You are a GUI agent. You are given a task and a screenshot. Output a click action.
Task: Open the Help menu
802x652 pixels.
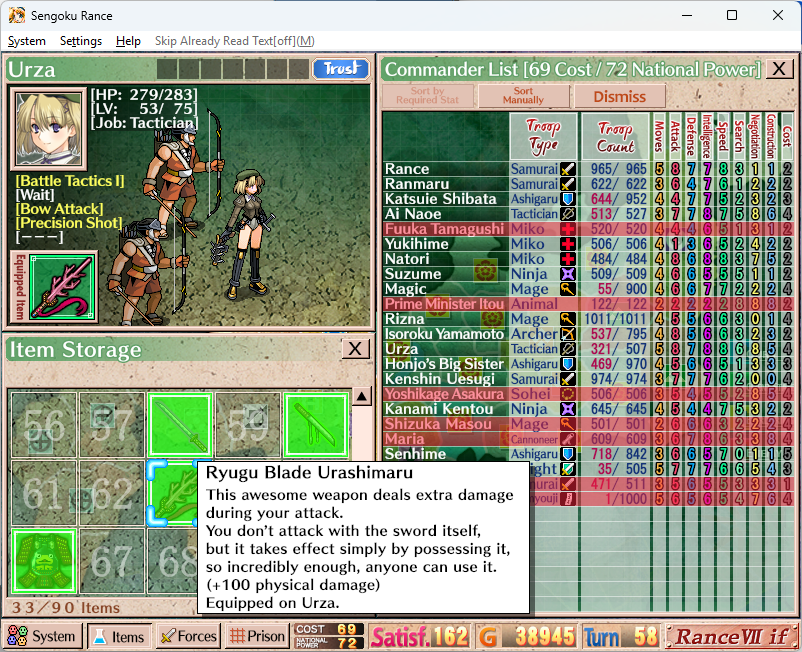coord(128,41)
